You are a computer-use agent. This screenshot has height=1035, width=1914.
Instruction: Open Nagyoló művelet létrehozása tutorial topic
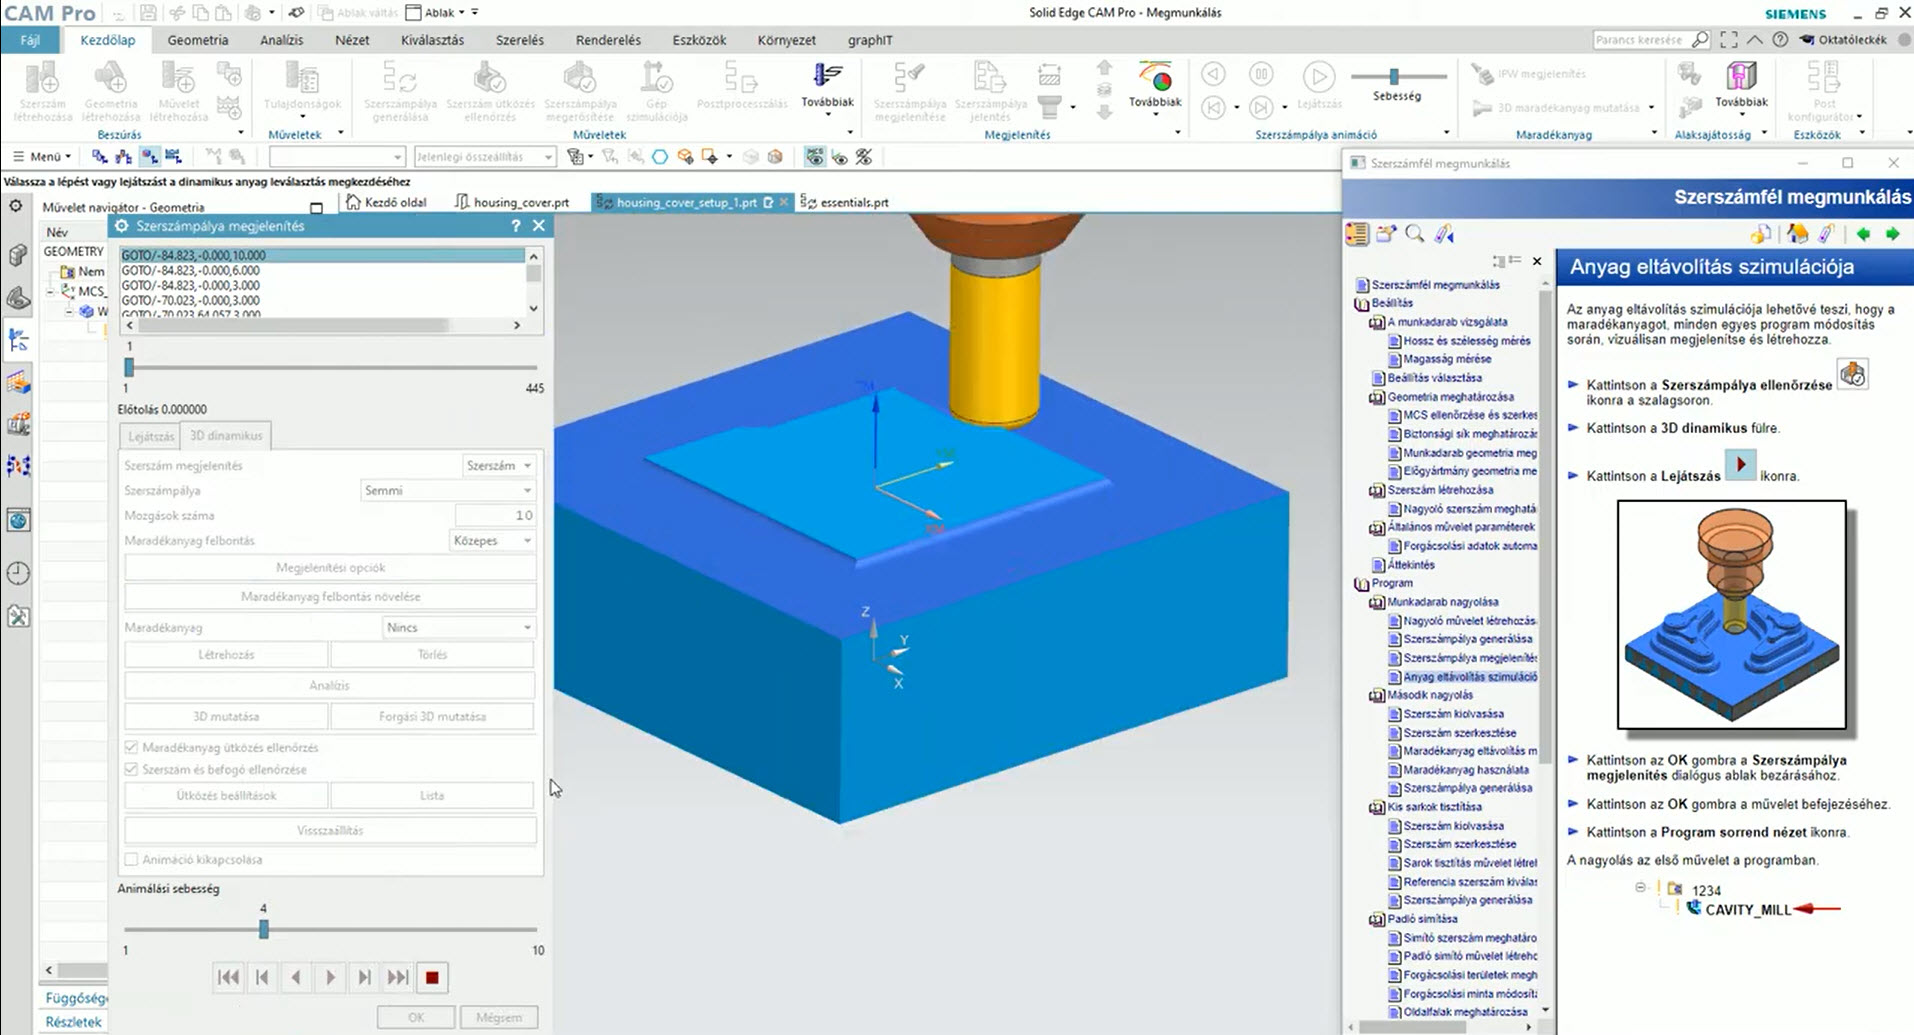click(1468, 620)
